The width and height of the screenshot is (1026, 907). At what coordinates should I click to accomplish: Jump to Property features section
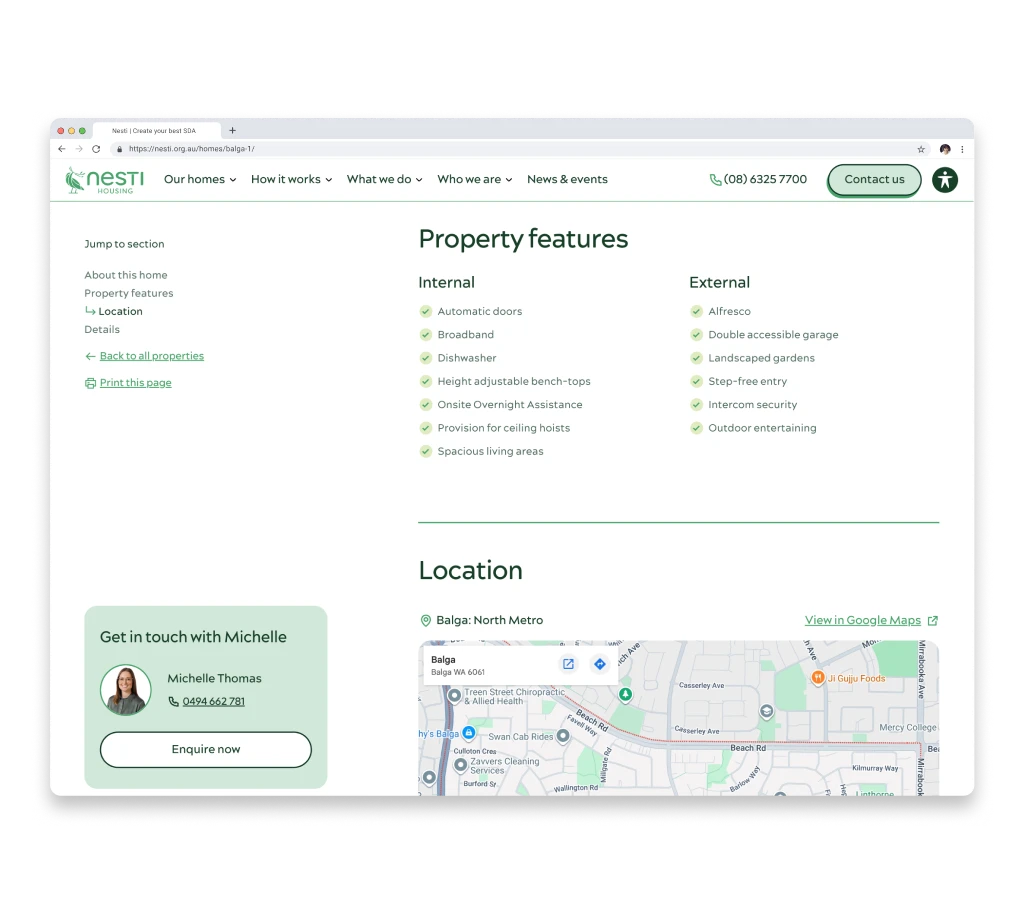pyautogui.click(x=129, y=293)
